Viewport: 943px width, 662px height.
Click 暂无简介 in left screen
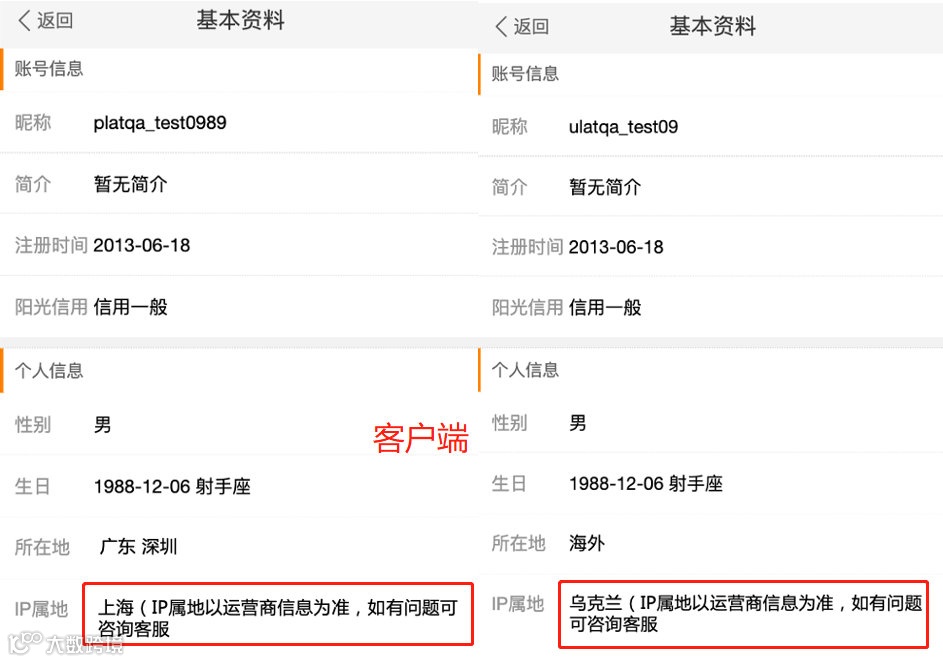[131, 184]
